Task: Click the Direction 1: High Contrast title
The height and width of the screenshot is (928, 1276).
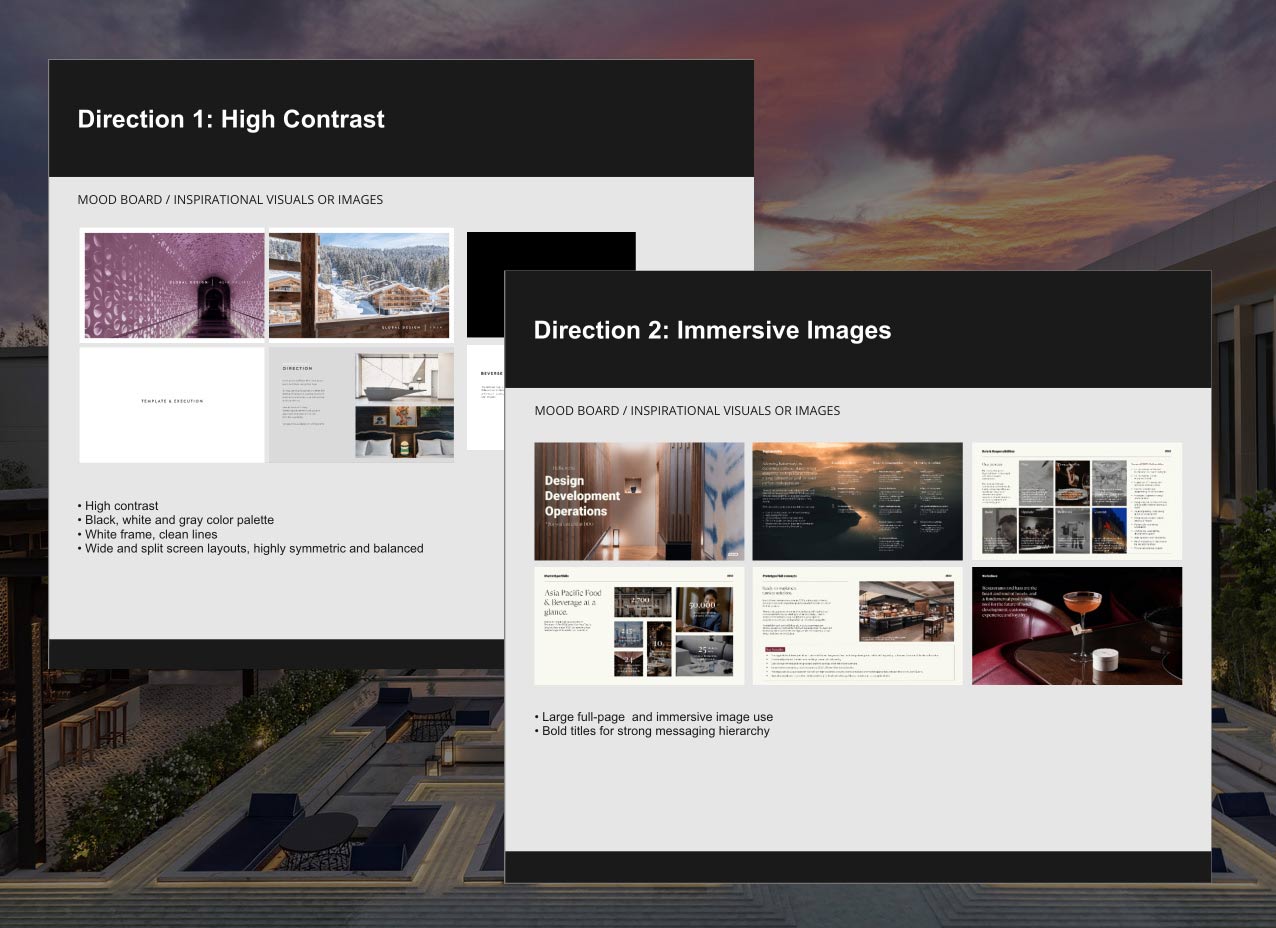Action: point(231,119)
